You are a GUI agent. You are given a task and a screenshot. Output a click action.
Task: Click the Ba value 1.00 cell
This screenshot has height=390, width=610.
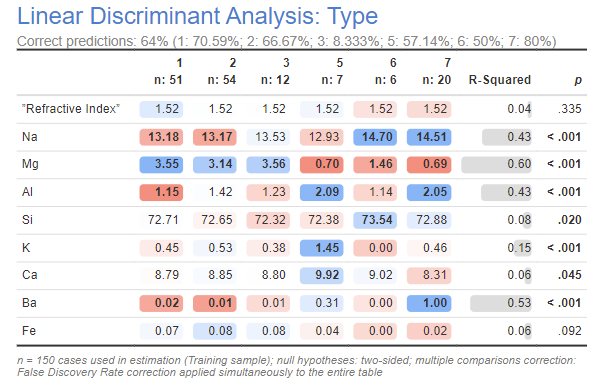[x=429, y=303]
